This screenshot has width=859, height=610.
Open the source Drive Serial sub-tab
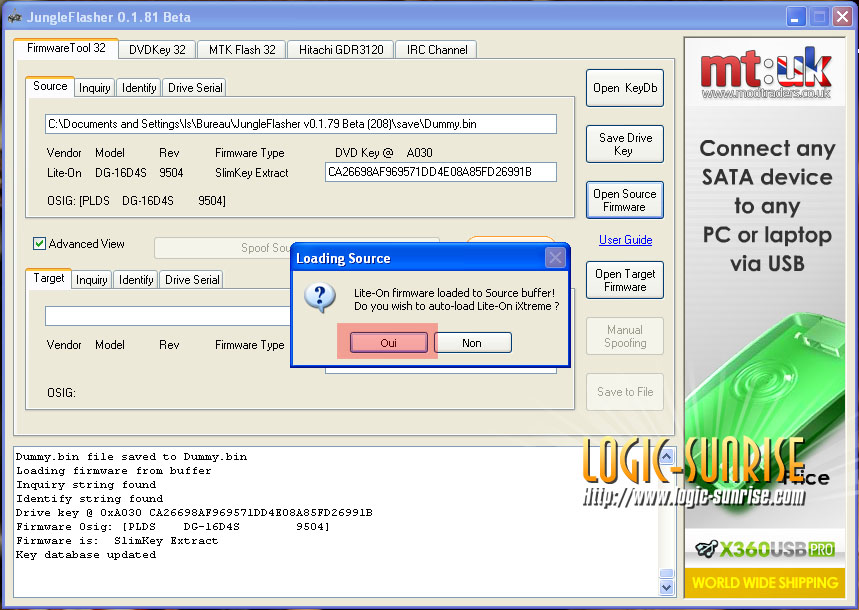click(194, 88)
